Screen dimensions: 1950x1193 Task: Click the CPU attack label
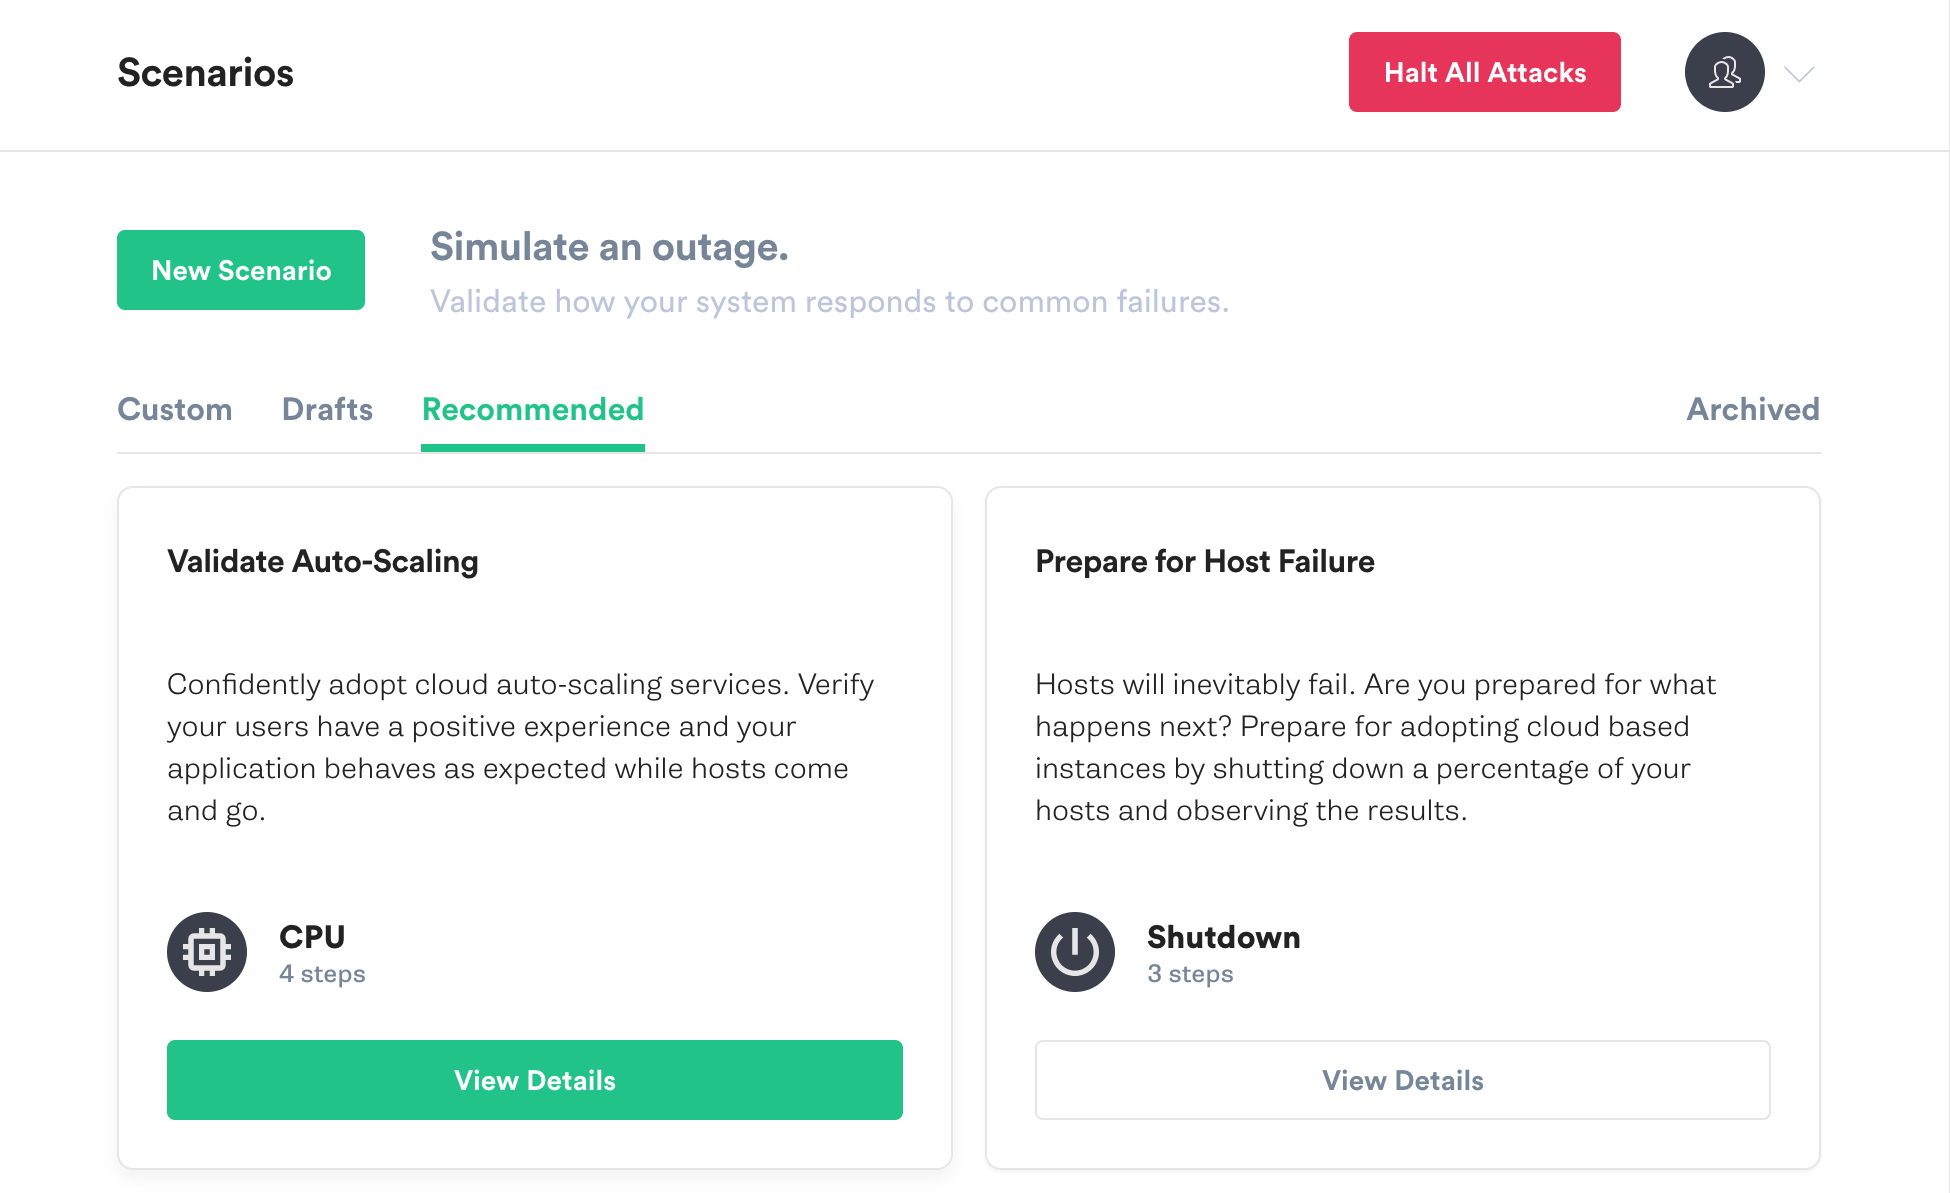[312, 937]
